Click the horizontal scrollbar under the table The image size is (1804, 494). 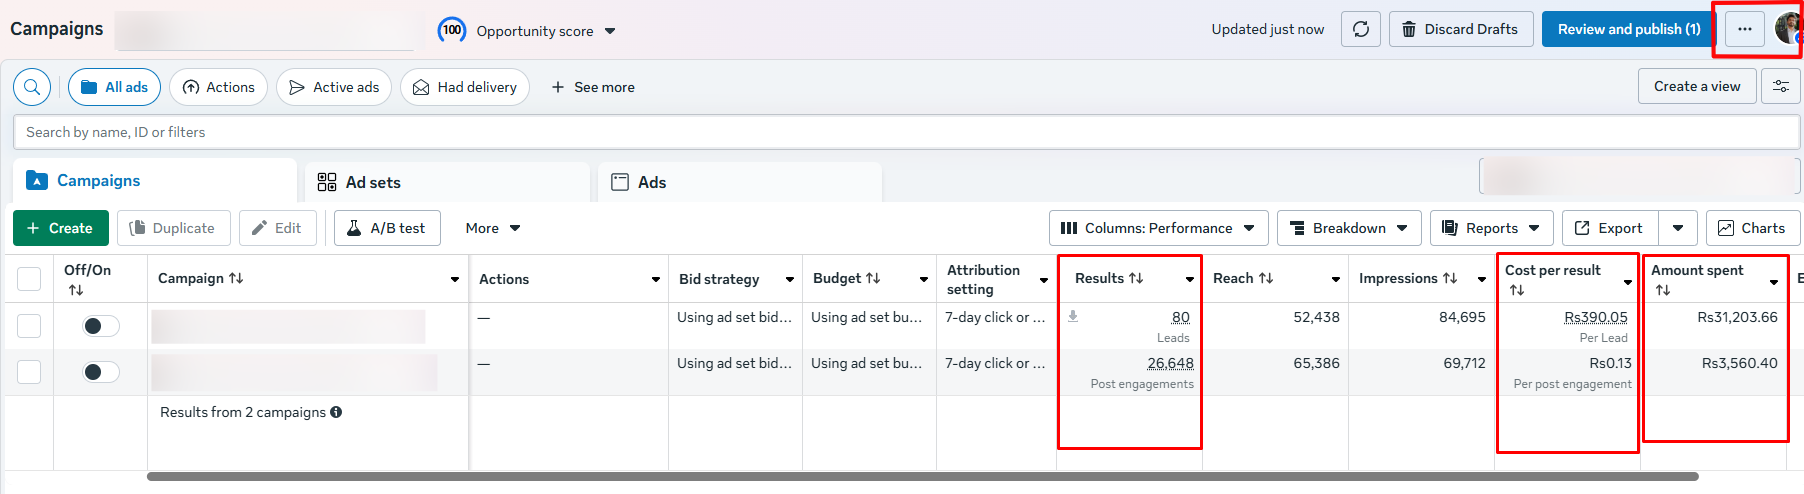(x=920, y=476)
